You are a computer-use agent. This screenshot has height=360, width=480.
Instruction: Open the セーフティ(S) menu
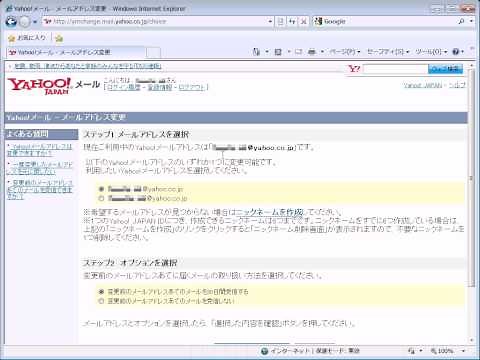388,52
